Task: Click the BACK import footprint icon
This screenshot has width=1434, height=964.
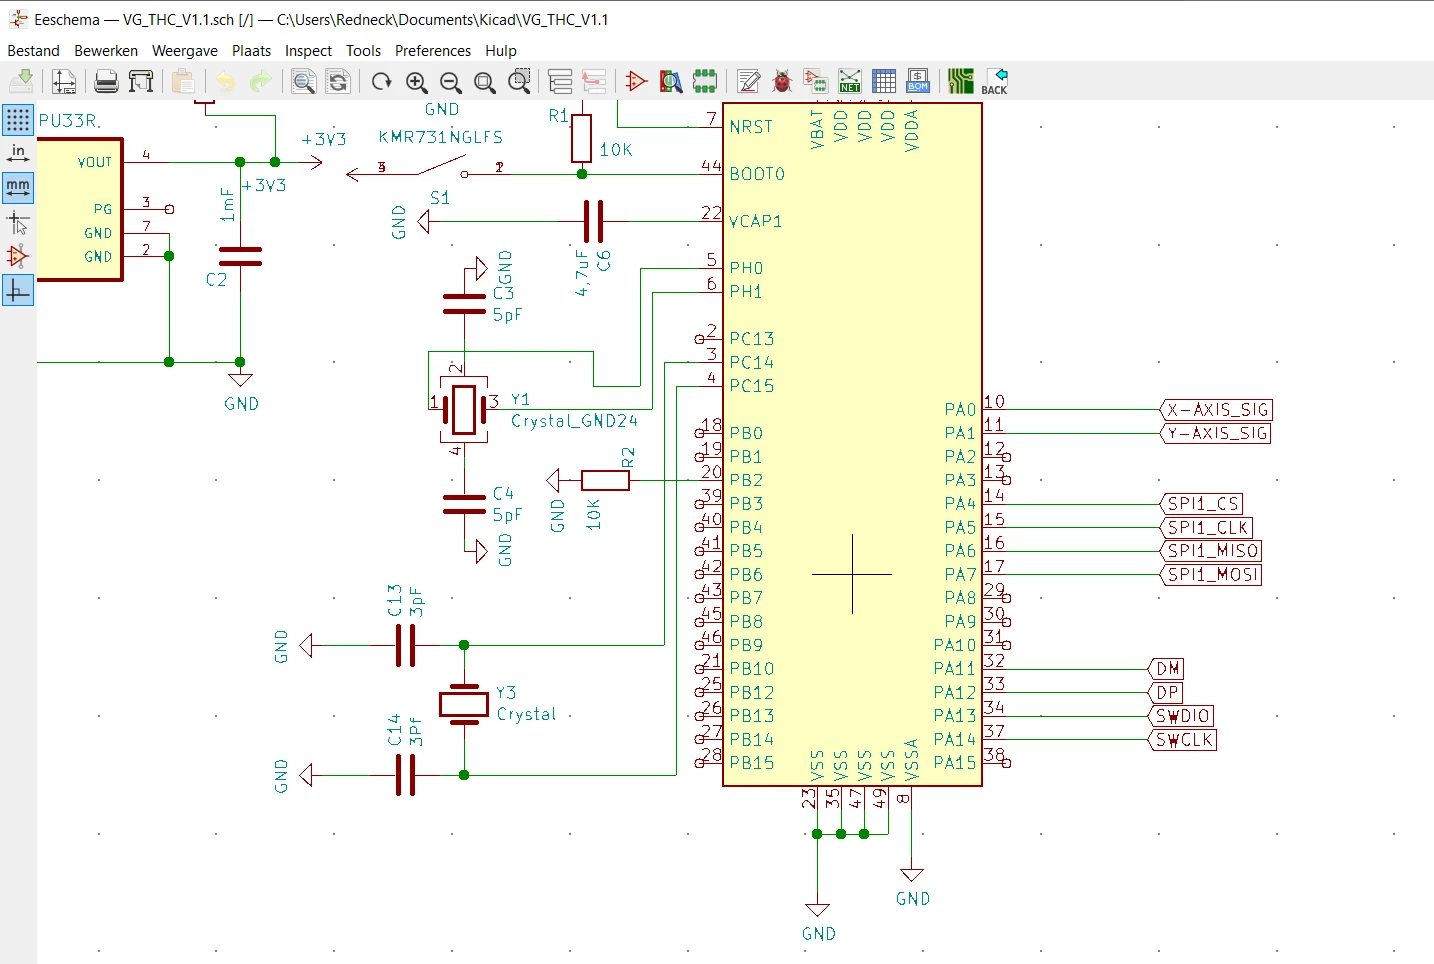Action: (x=995, y=82)
